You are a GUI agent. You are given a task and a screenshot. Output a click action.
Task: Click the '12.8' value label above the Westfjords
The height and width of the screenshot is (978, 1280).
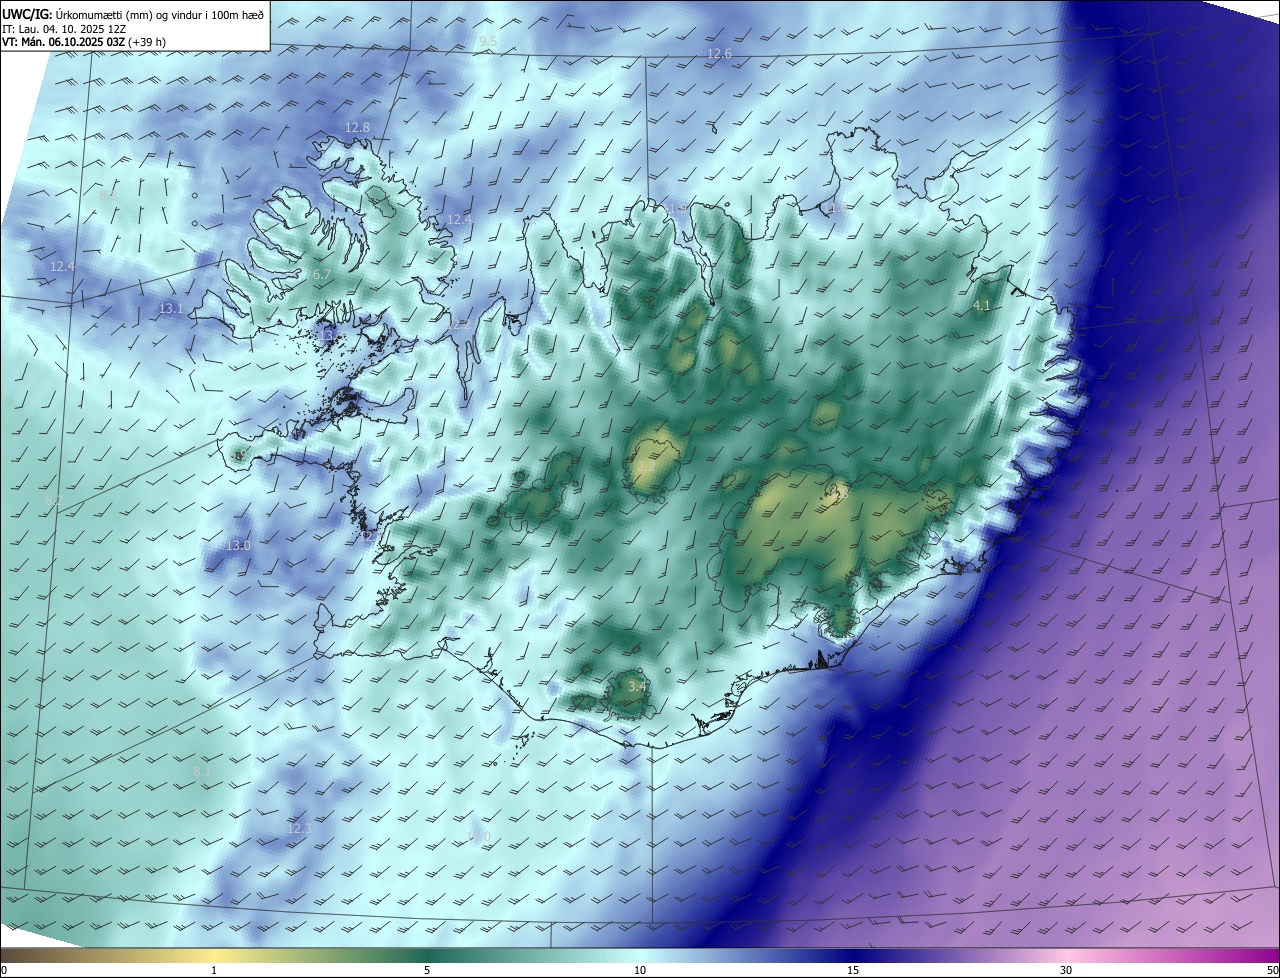(x=357, y=127)
